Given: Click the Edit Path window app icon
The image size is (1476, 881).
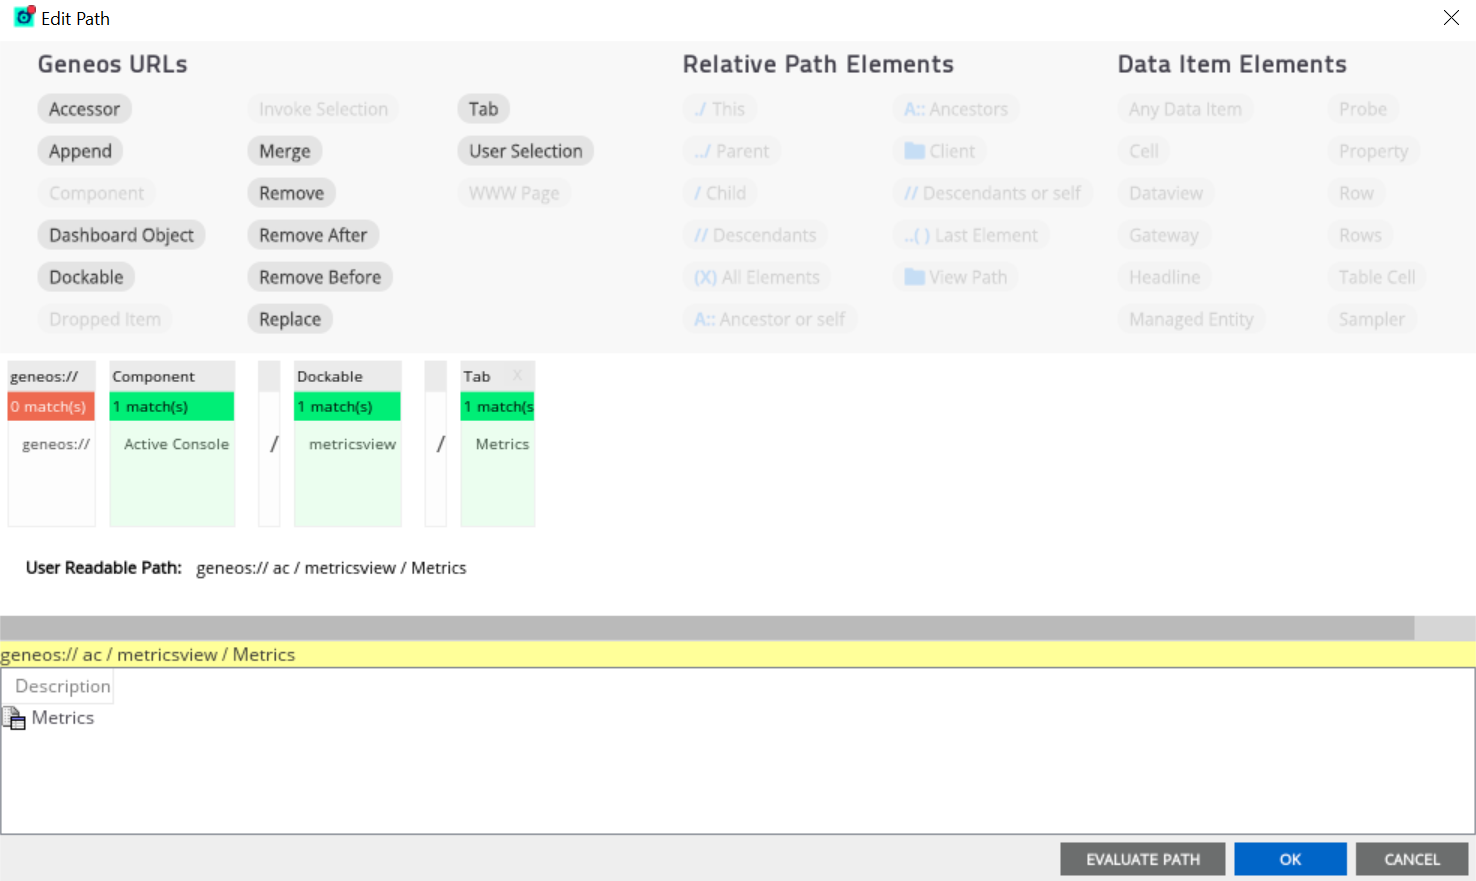Looking at the screenshot, I should (x=24, y=17).
